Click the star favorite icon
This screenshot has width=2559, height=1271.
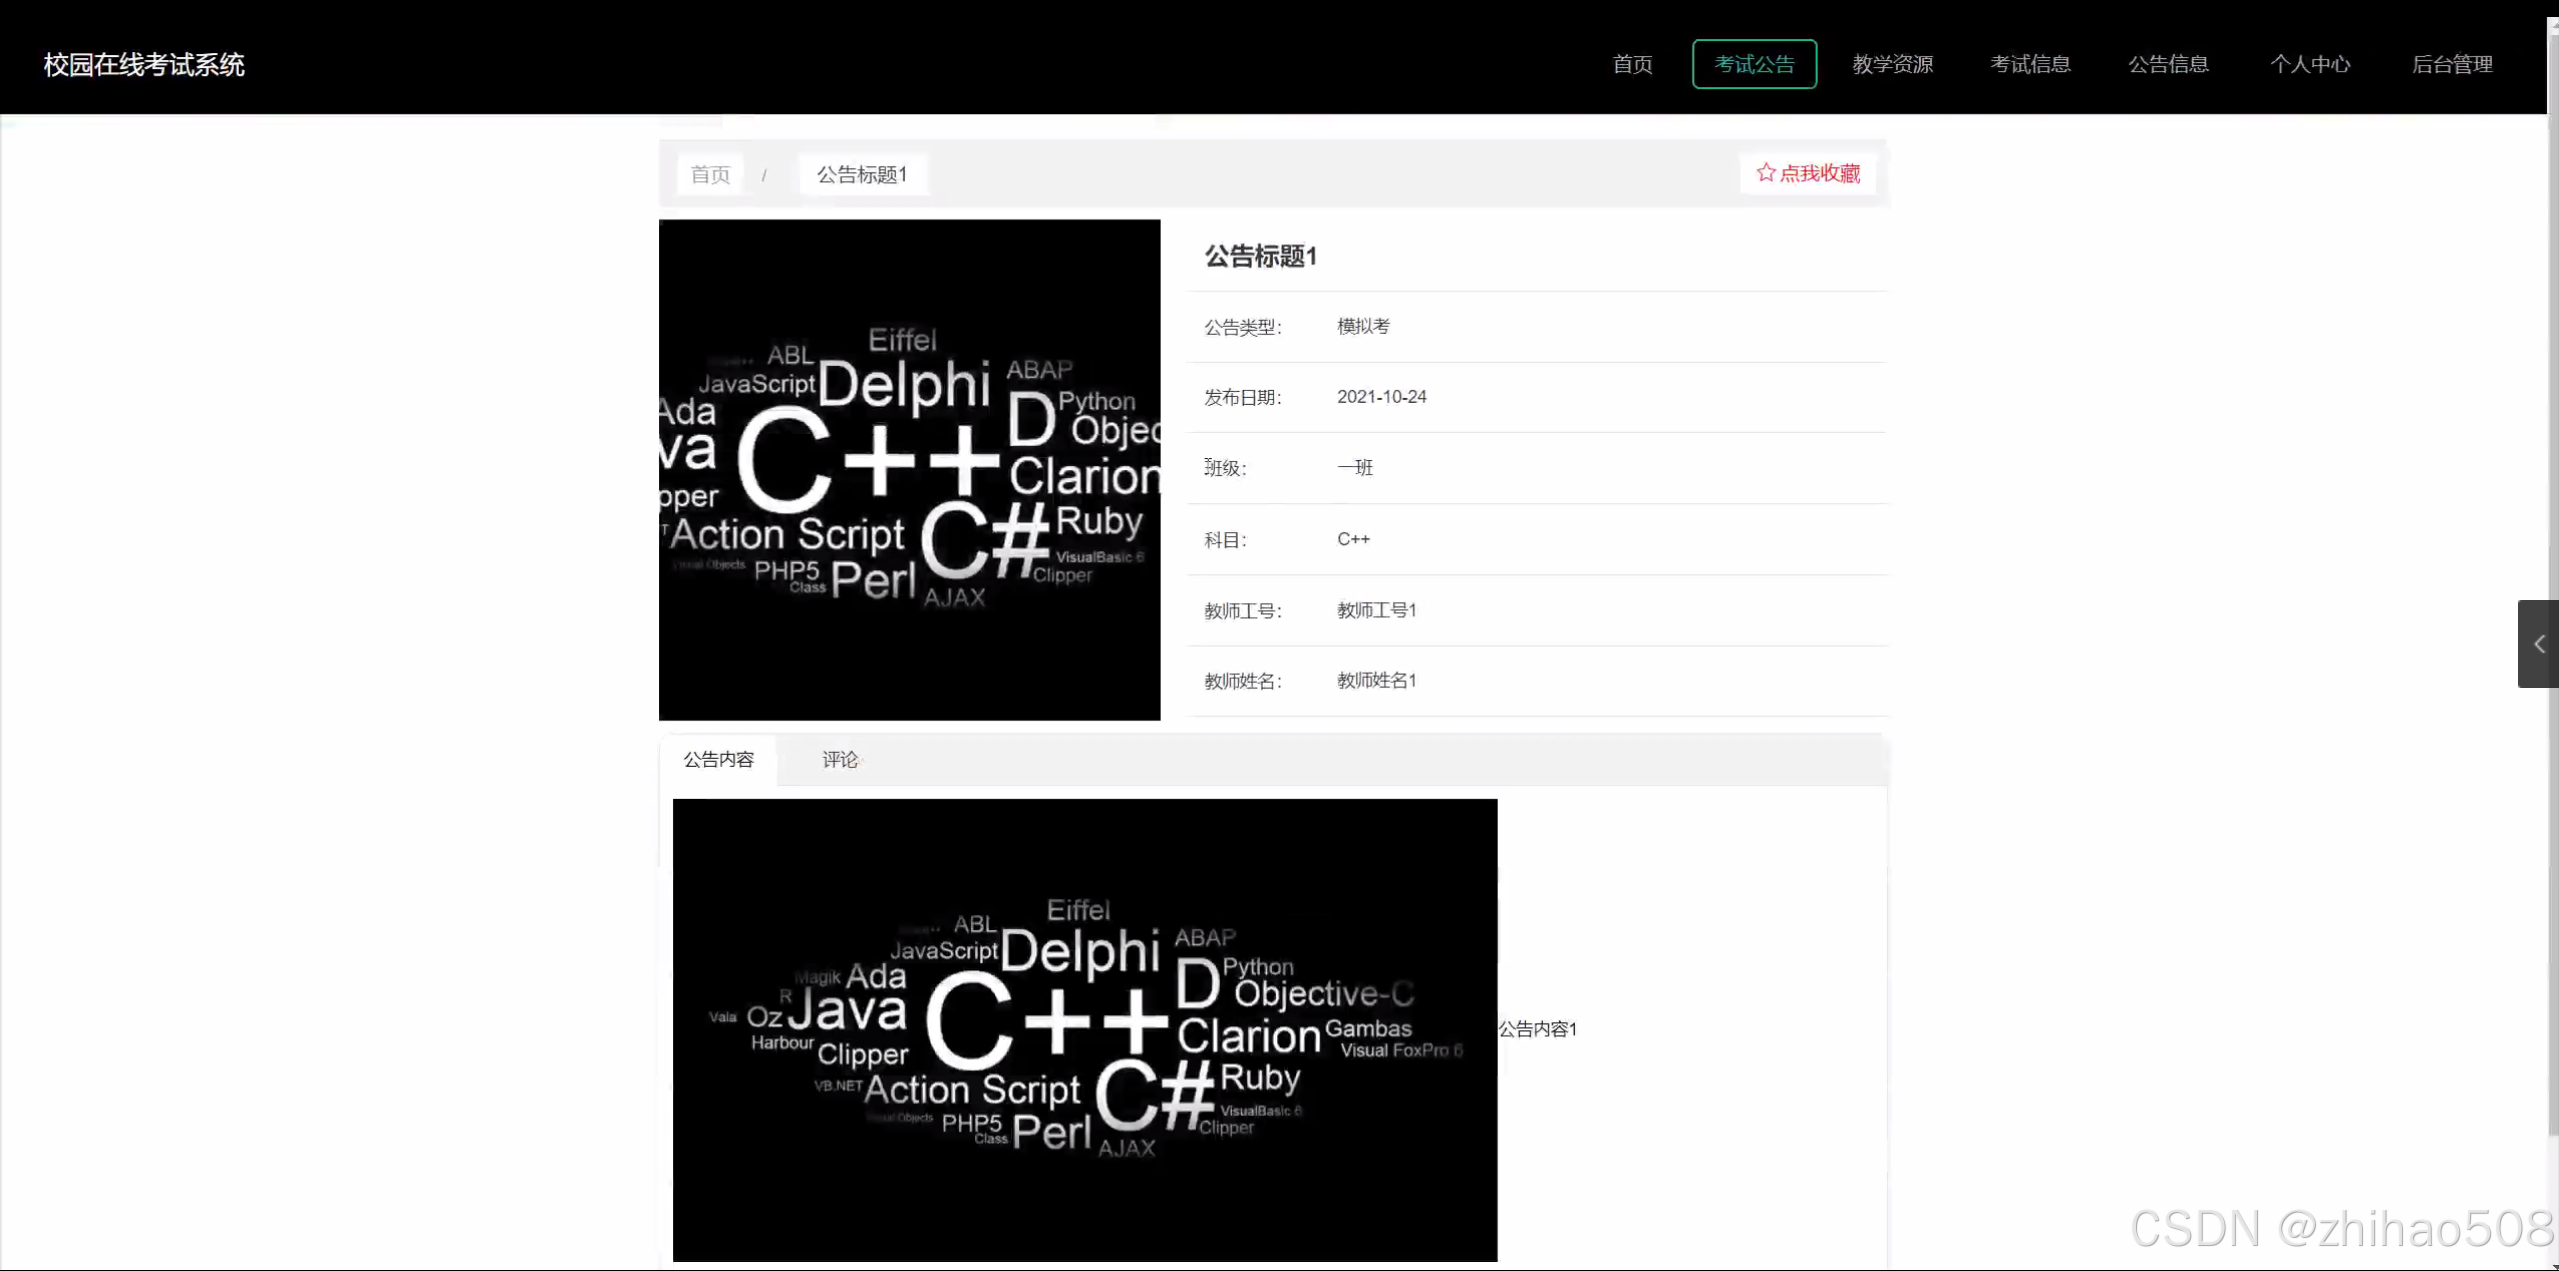(1765, 173)
